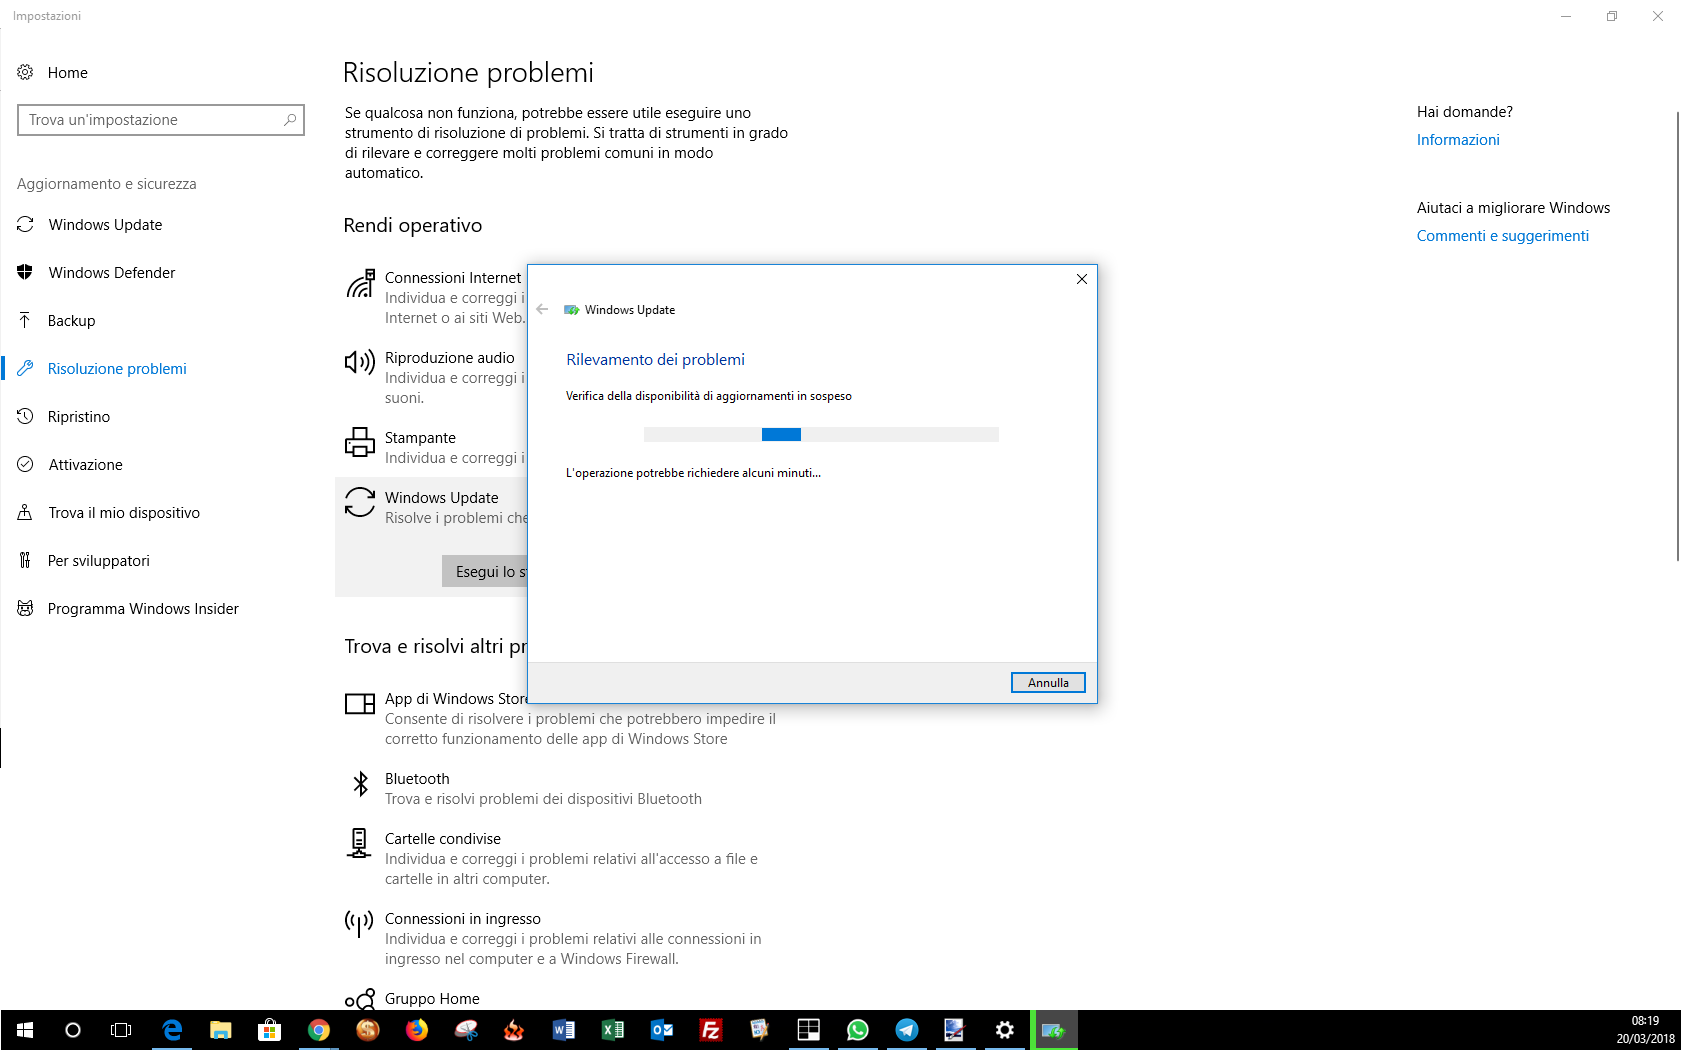Open the Attivazione checkmark icon
Viewport: 1681px width, 1050px height.
(x=25, y=465)
